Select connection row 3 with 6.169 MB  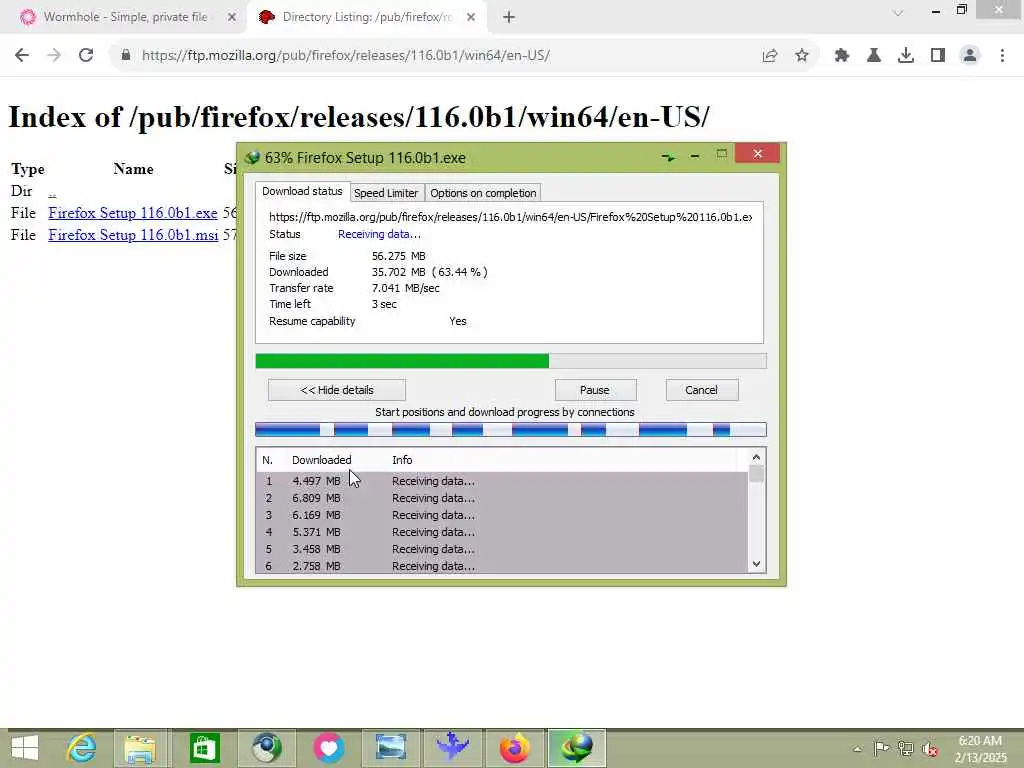[502, 515]
